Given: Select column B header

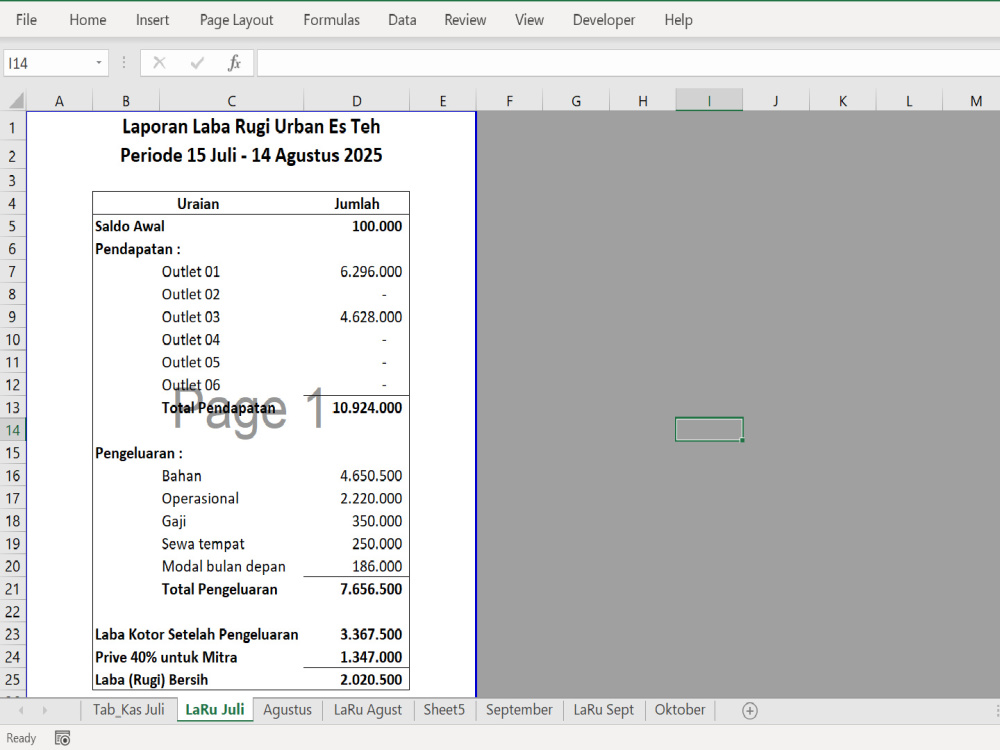Looking at the screenshot, I should point(126,101).
